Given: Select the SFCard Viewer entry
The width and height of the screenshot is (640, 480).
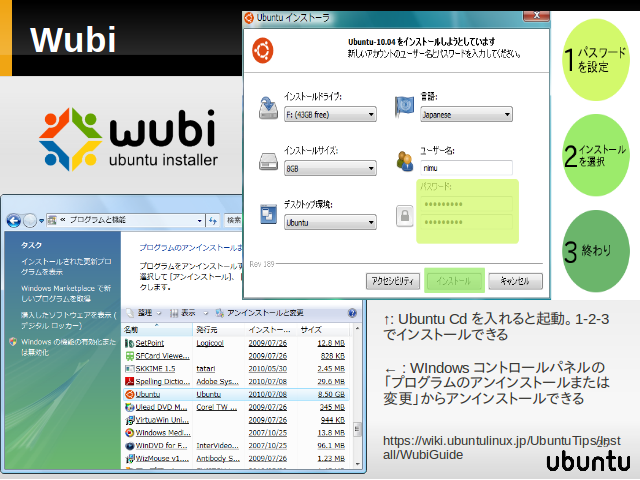Looking at the screenshot, I should (236, 356).
